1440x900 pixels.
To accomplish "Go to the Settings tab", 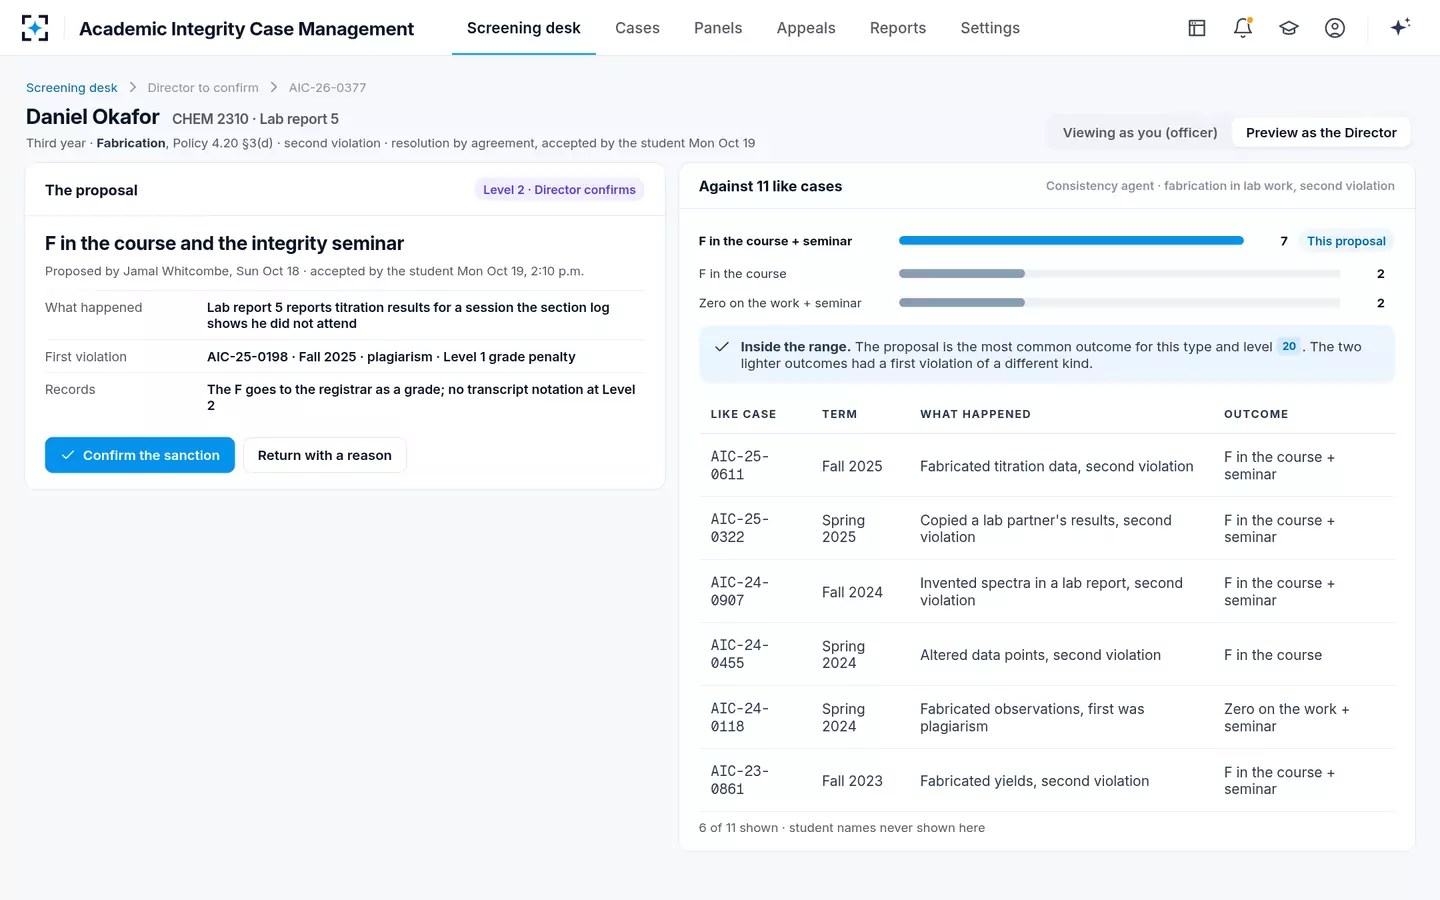I will click(x=990, y=28).
